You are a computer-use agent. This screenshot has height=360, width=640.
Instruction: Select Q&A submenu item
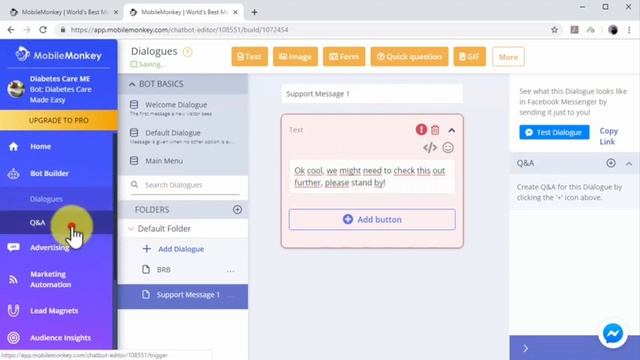coord(37,222)
